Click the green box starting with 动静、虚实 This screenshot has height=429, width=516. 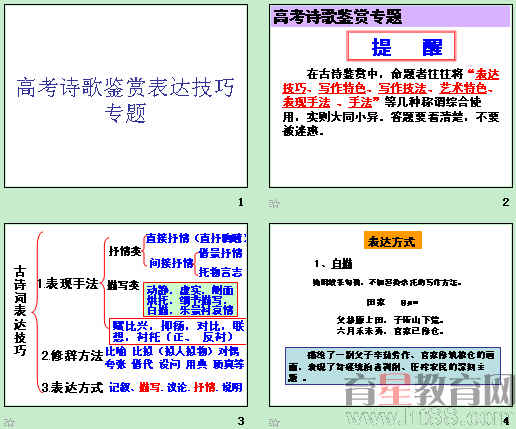click(191, 300)
